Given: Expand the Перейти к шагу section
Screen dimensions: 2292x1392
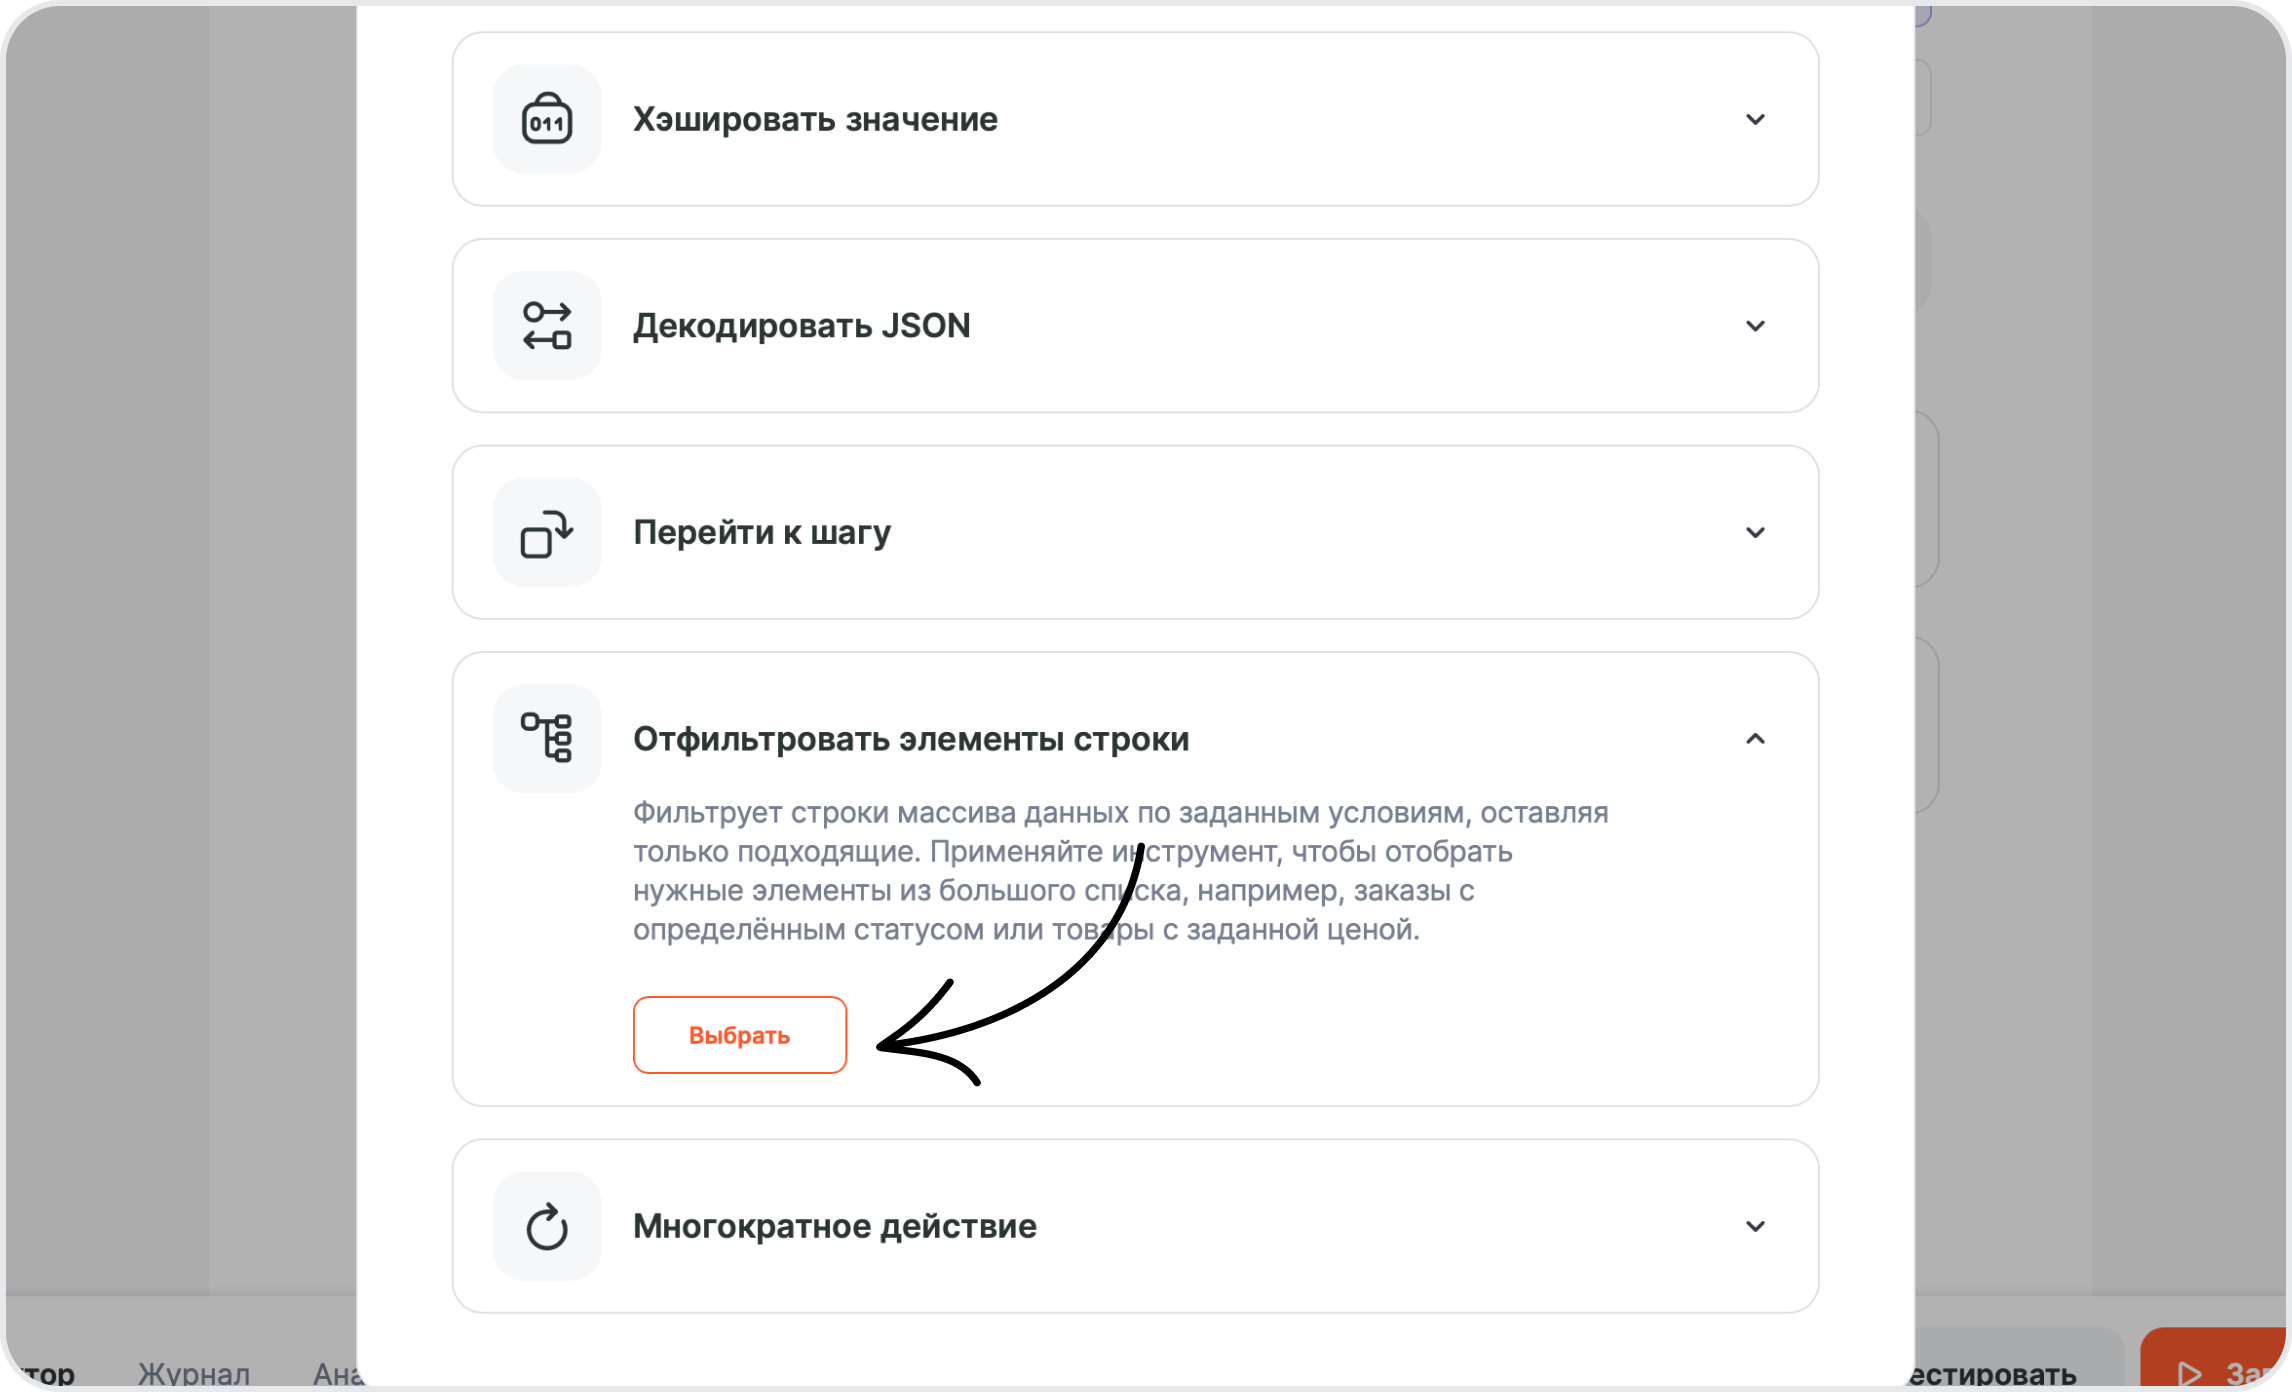Looking at the screenshot, I should pos(1755,532).
